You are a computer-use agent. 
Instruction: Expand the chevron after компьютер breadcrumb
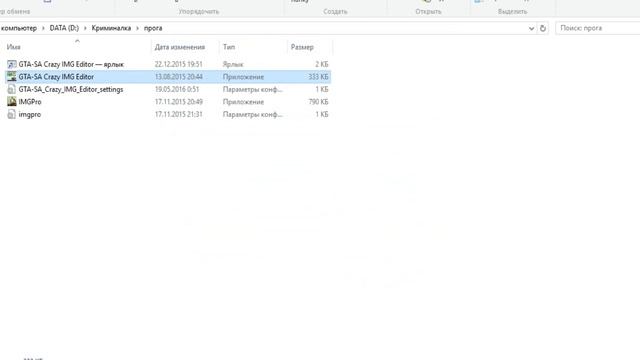(43, 28)
